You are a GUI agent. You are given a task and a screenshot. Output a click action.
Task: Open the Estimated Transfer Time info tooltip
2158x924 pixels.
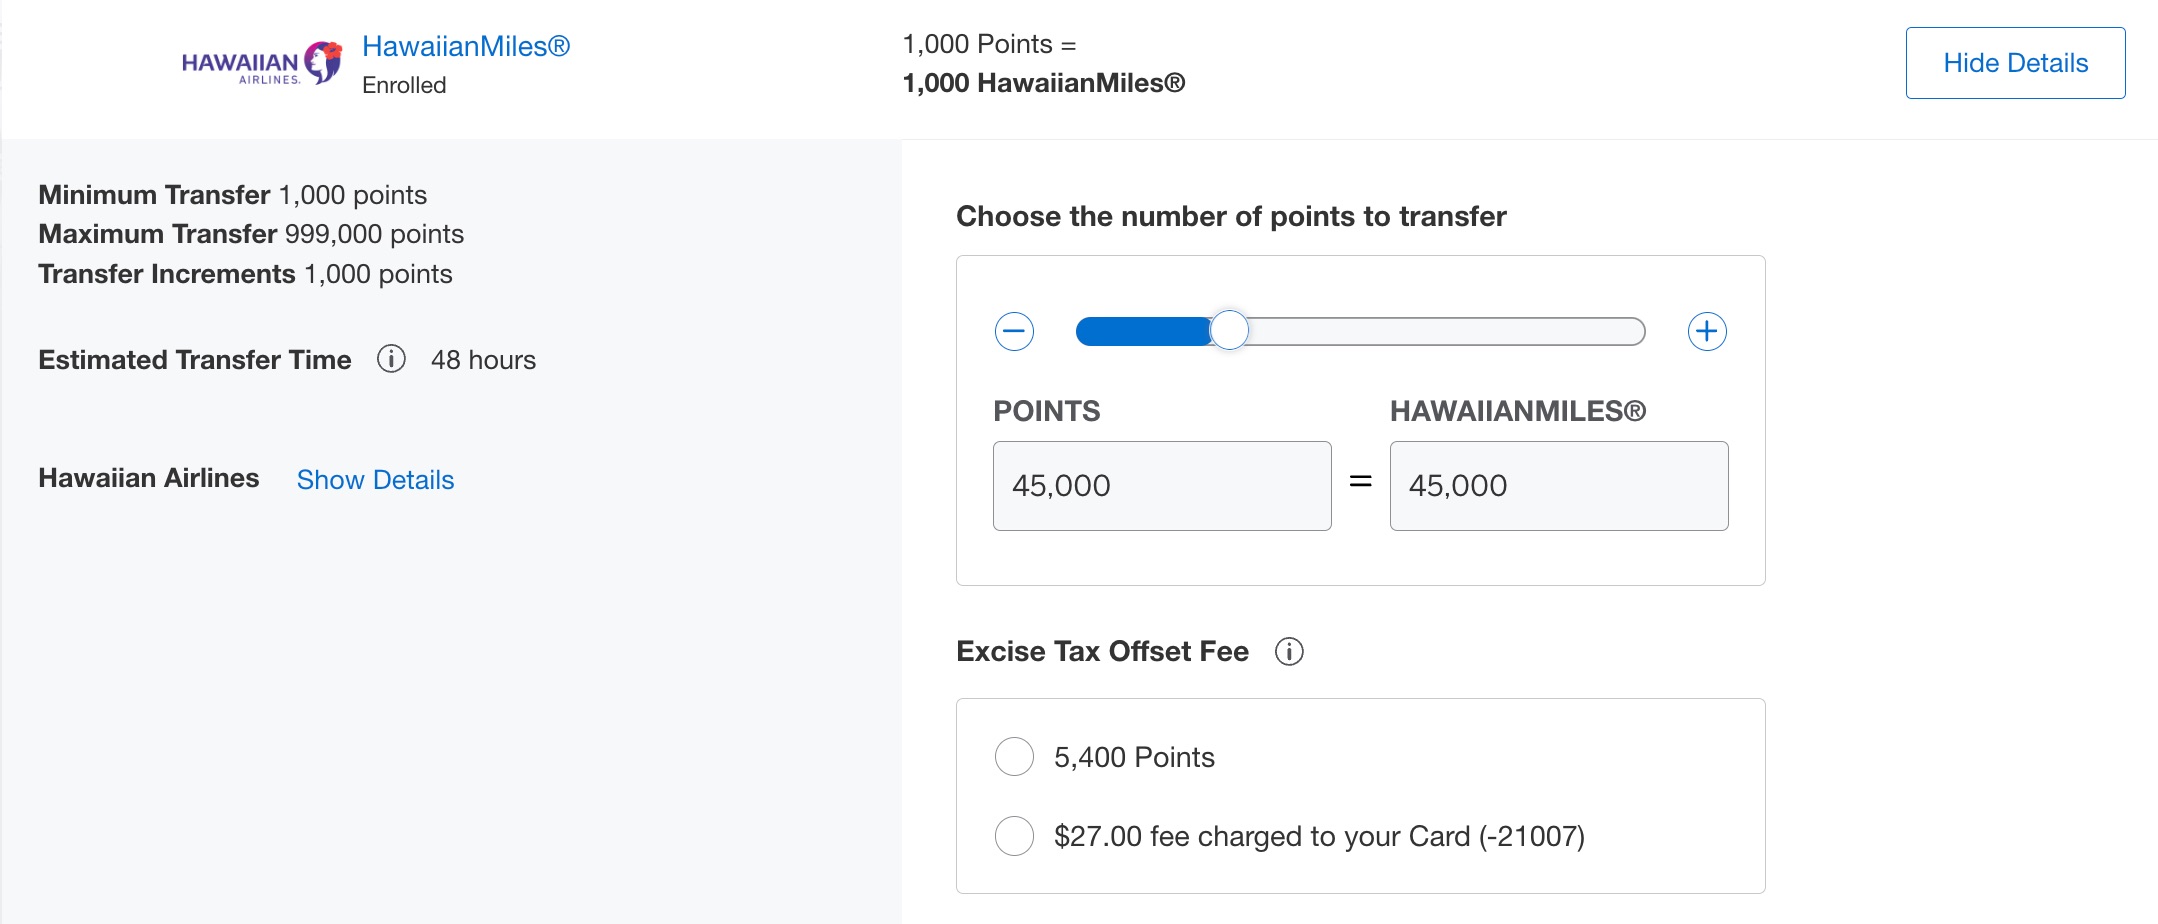coord(391,359)
